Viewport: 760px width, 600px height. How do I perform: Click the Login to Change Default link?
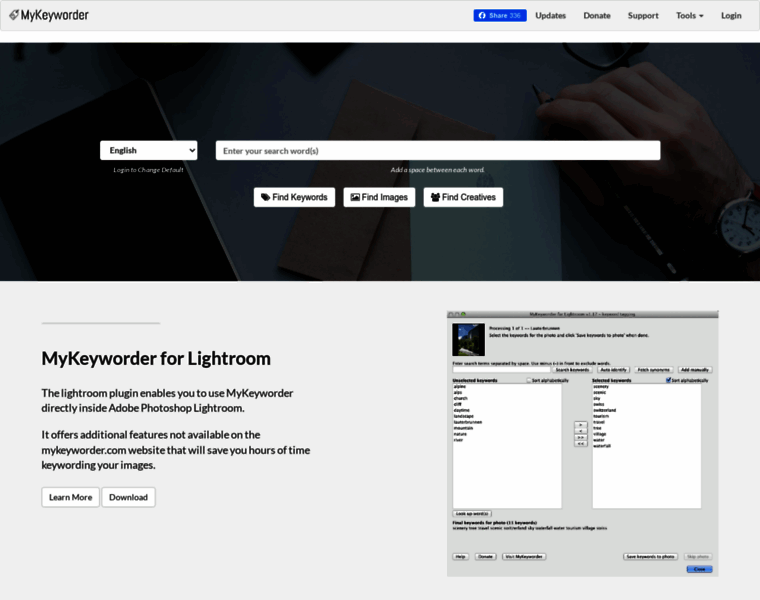[x=148, y=170]
